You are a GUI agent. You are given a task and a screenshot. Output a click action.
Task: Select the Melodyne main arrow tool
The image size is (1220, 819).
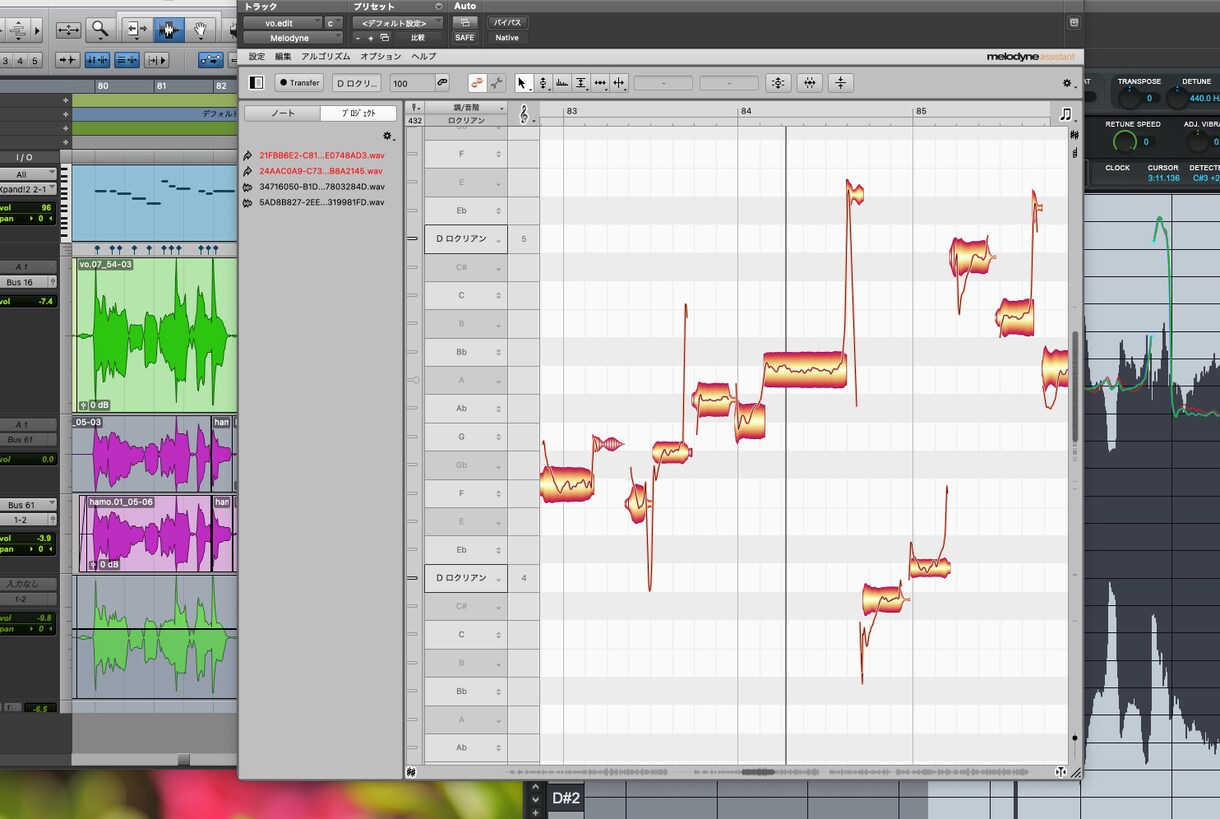point(523,83)
